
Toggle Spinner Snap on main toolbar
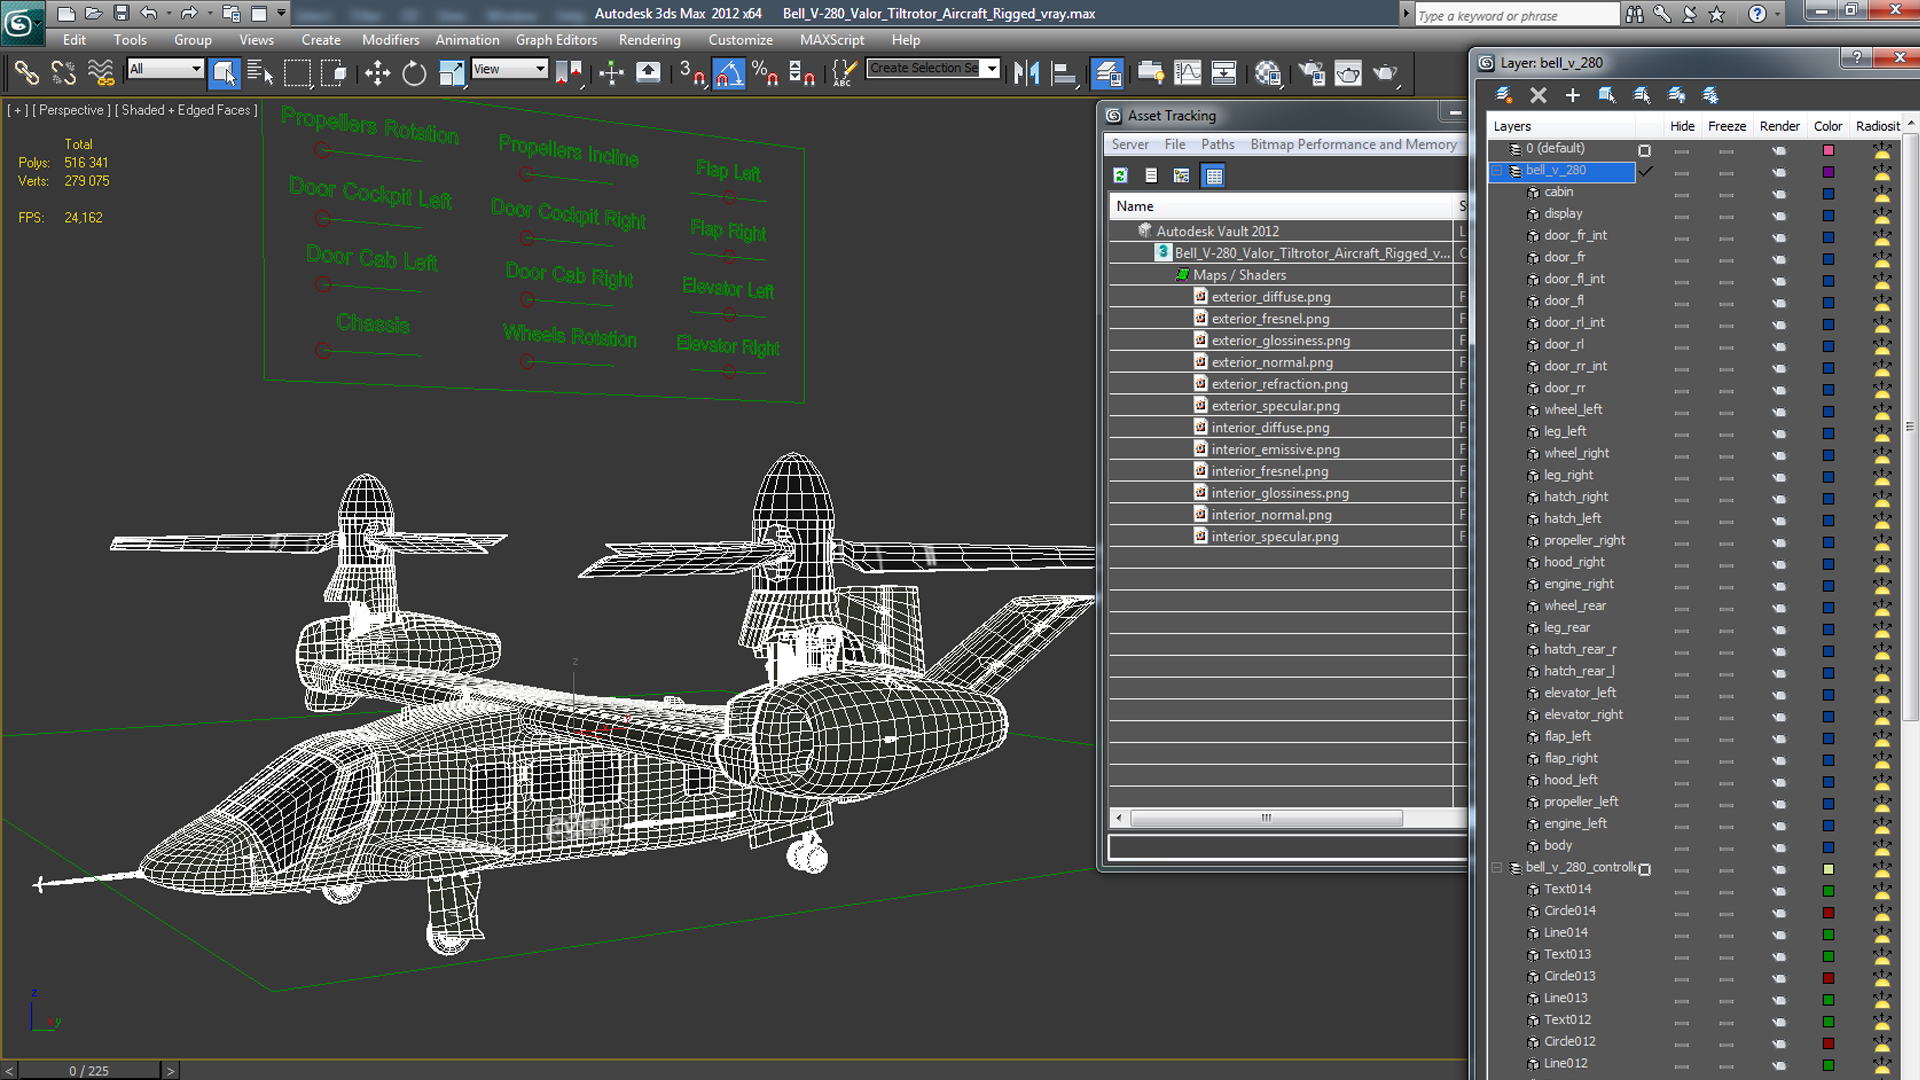[802, 72]
